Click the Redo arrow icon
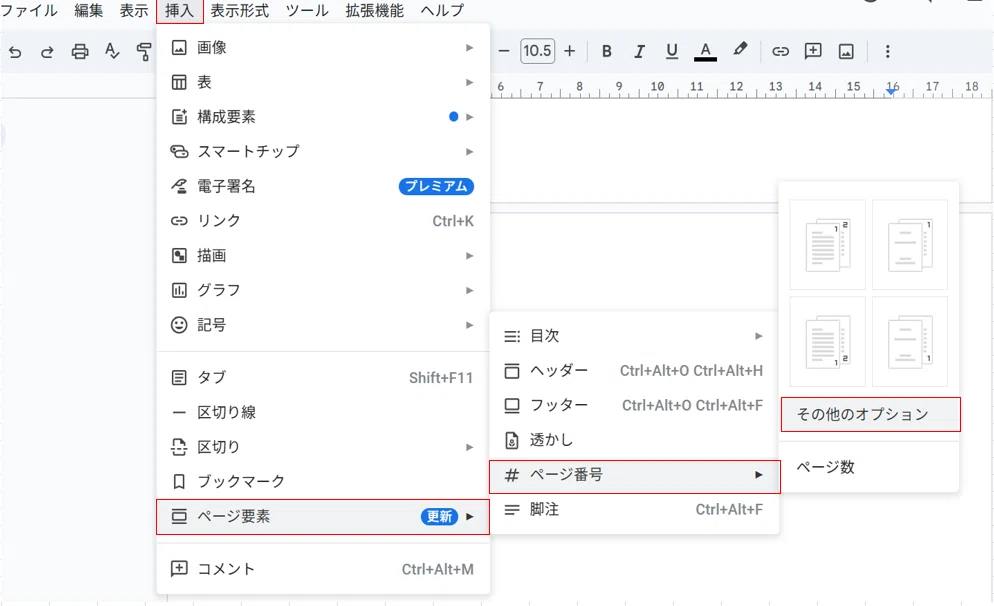Image resolution: width=994 pixels, height=606 pixels. [x=47, y=52]
